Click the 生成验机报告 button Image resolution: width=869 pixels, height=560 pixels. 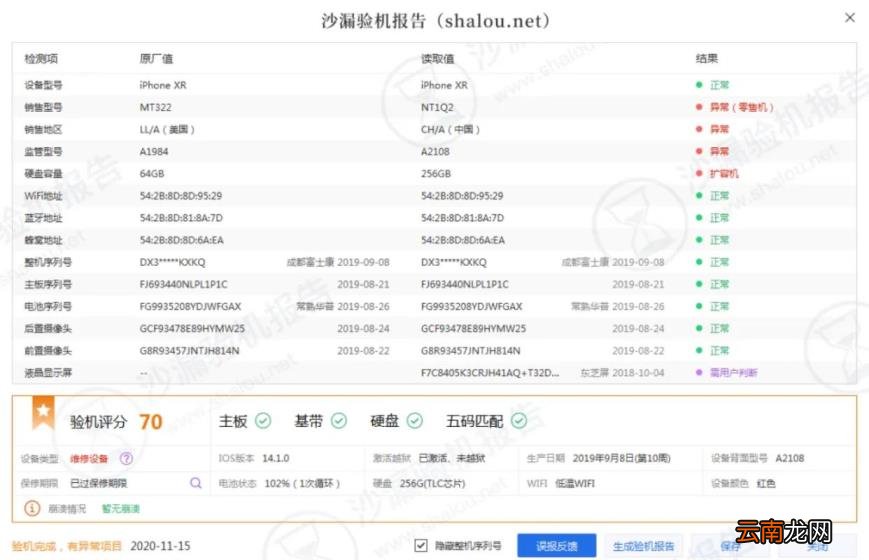643,546
